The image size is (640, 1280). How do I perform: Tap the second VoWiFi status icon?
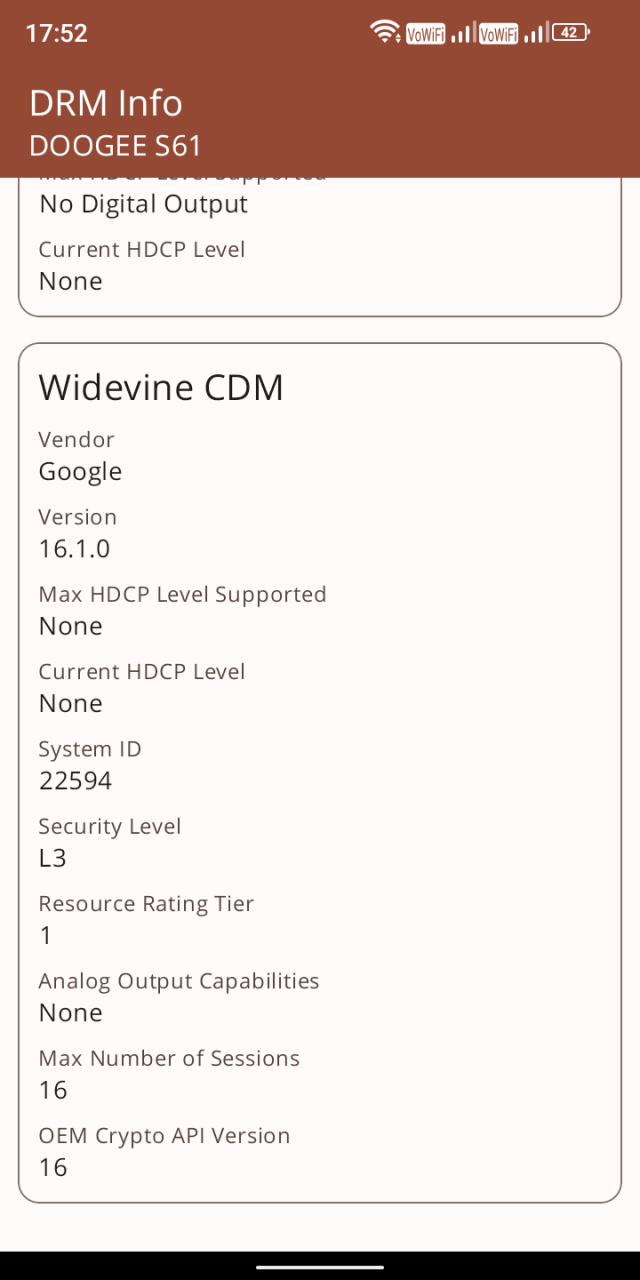tap(498, 34)
